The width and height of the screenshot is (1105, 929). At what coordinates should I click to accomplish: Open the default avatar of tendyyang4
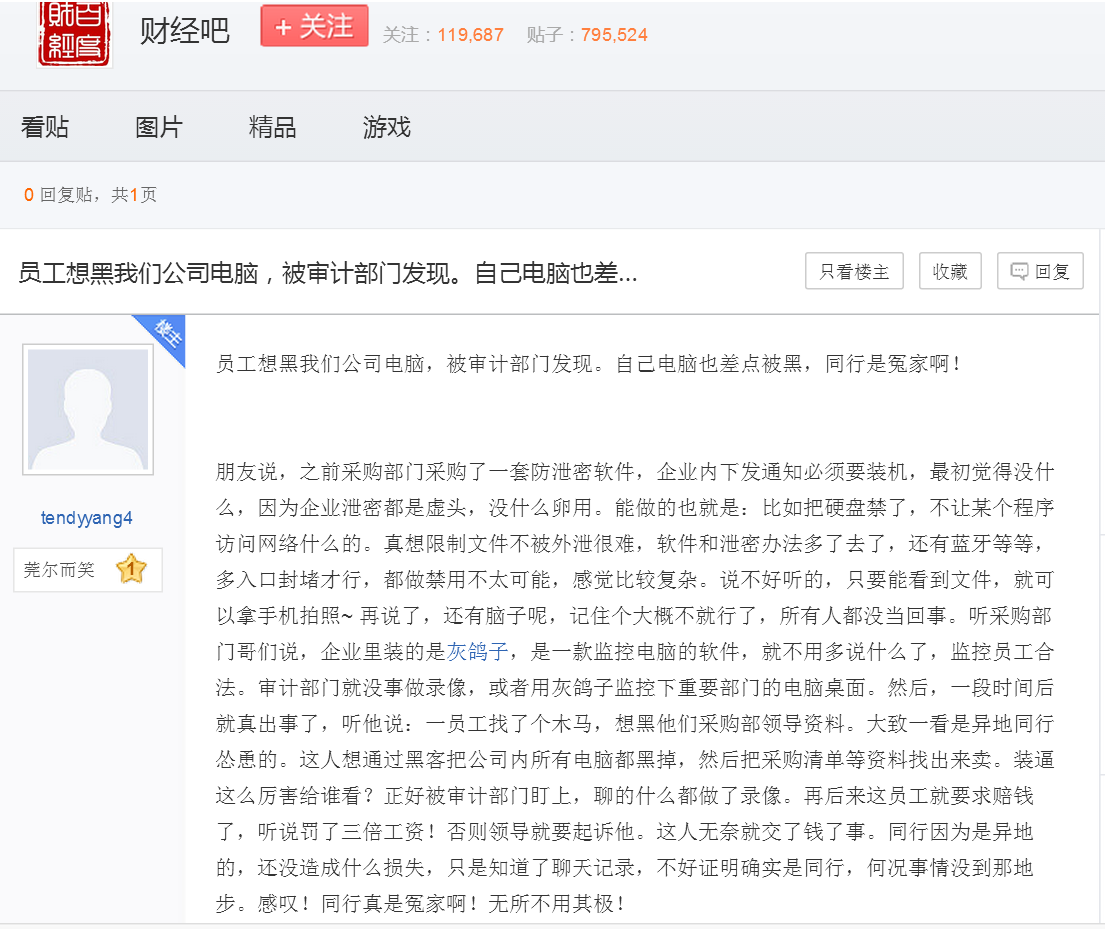(x=88, y=410)
